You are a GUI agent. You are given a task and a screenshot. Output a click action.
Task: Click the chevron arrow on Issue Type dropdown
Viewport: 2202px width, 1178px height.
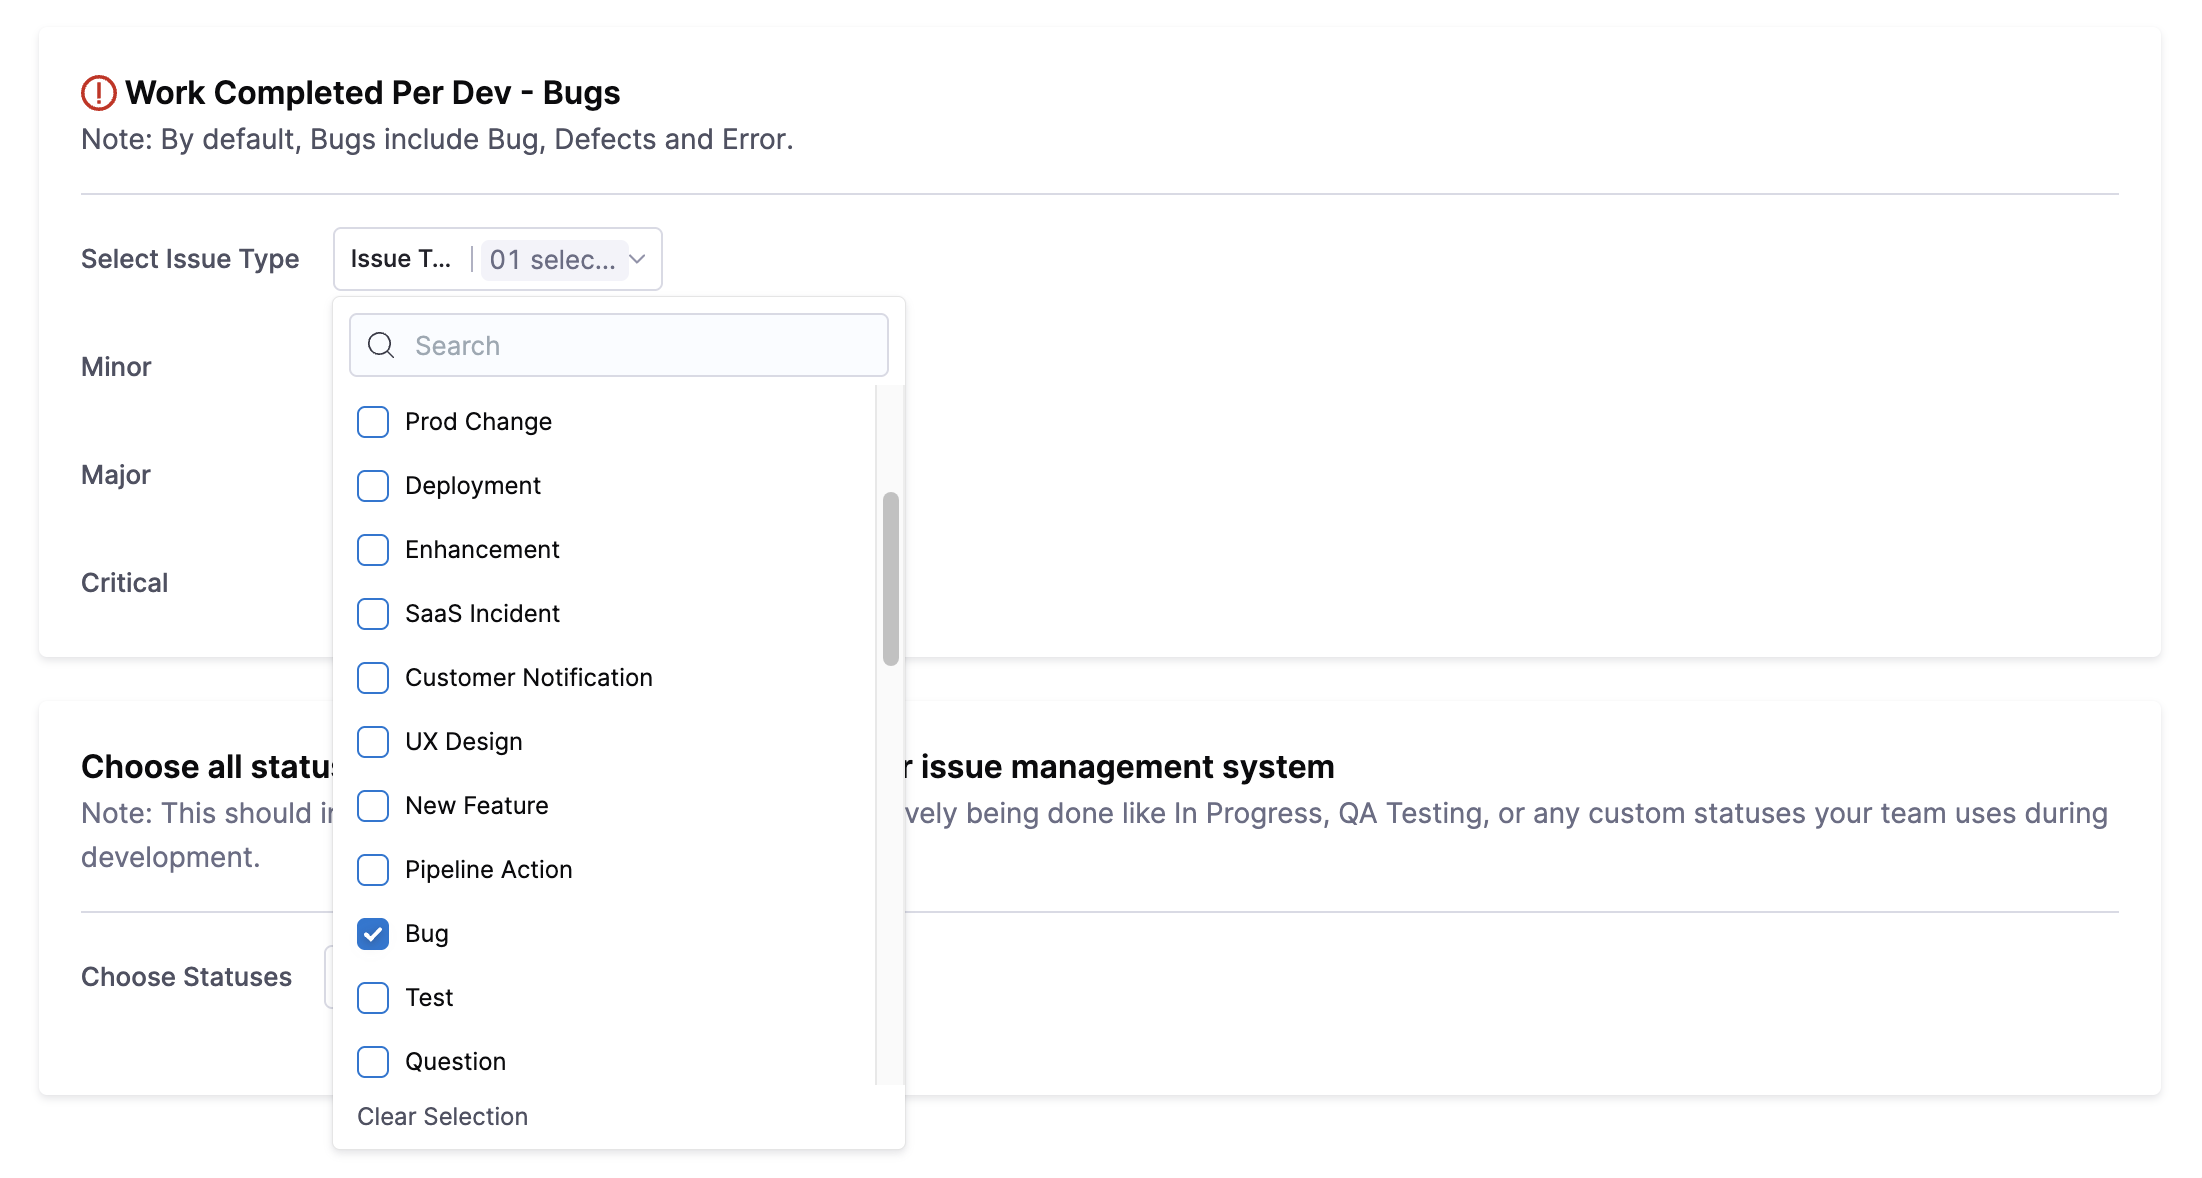[x=638, y=259]
